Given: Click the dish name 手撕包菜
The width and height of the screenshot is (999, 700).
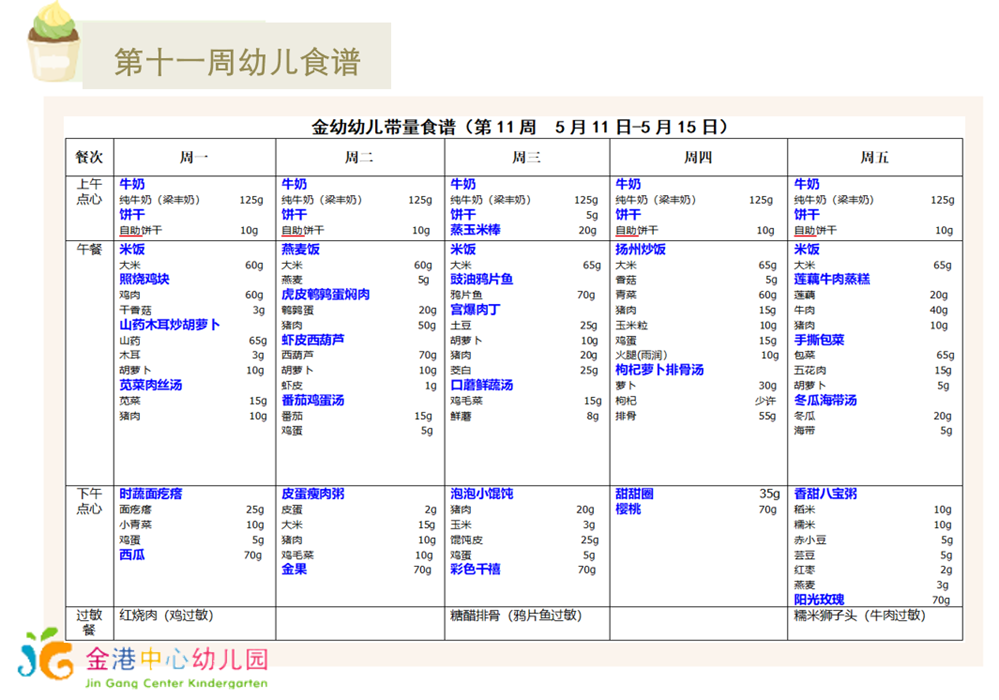Looking at the screenshot, I should pyautogui.click(x=819, y=339).
